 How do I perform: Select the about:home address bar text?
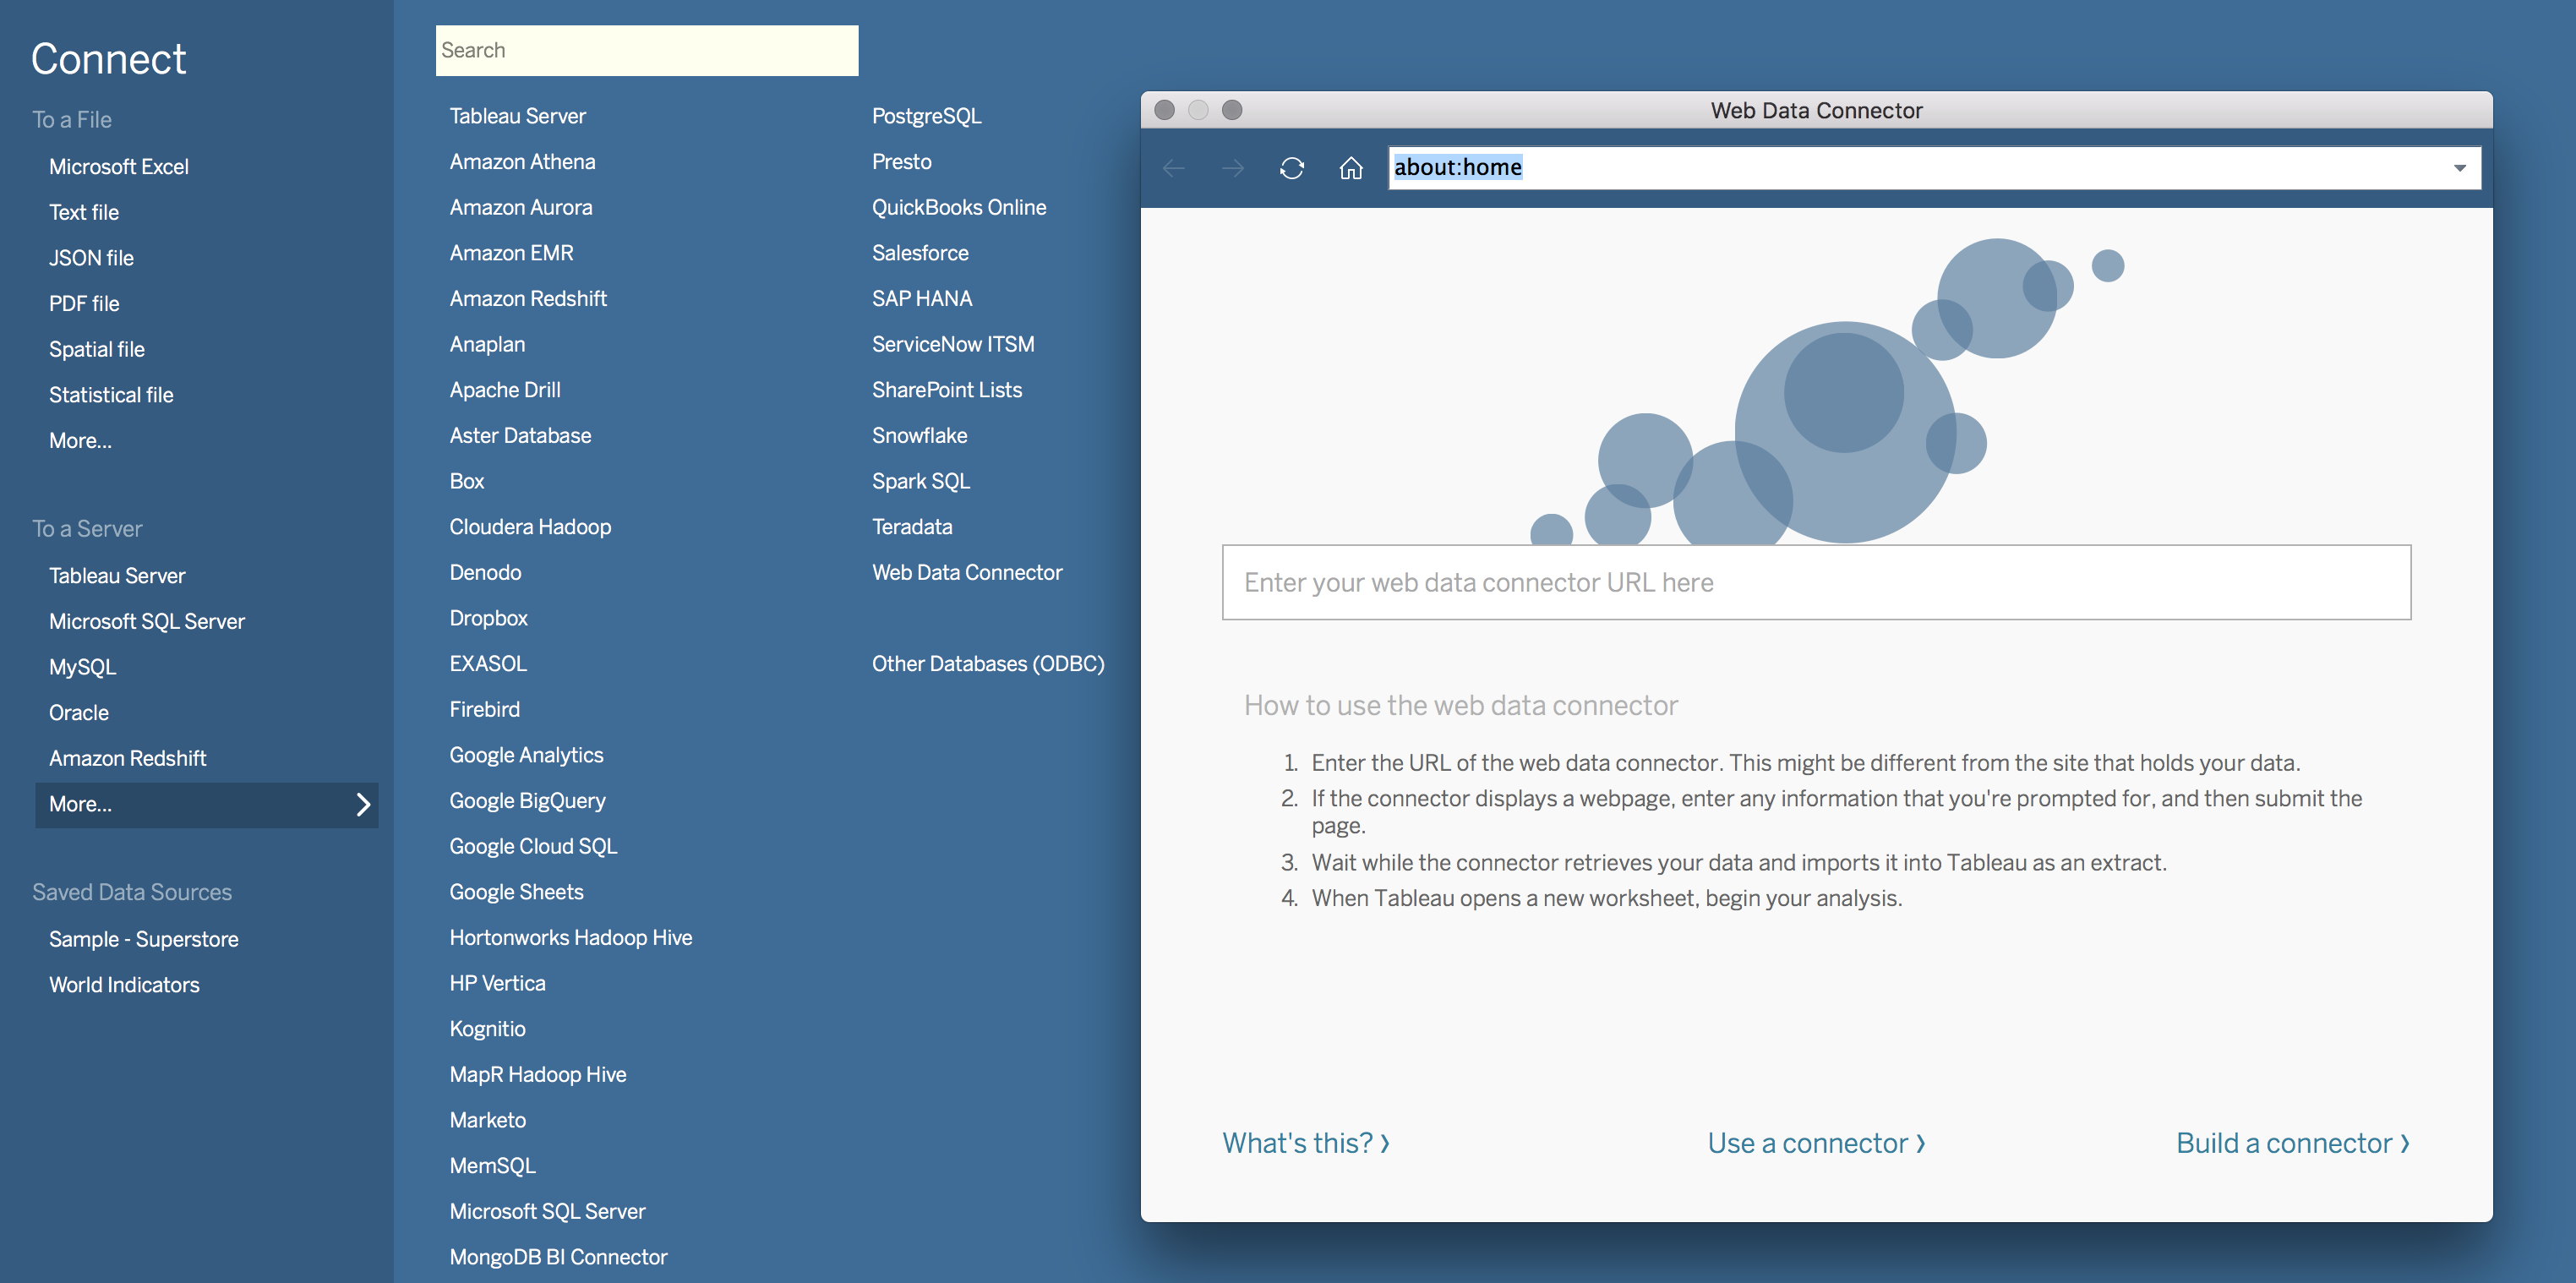point(1457,168)
